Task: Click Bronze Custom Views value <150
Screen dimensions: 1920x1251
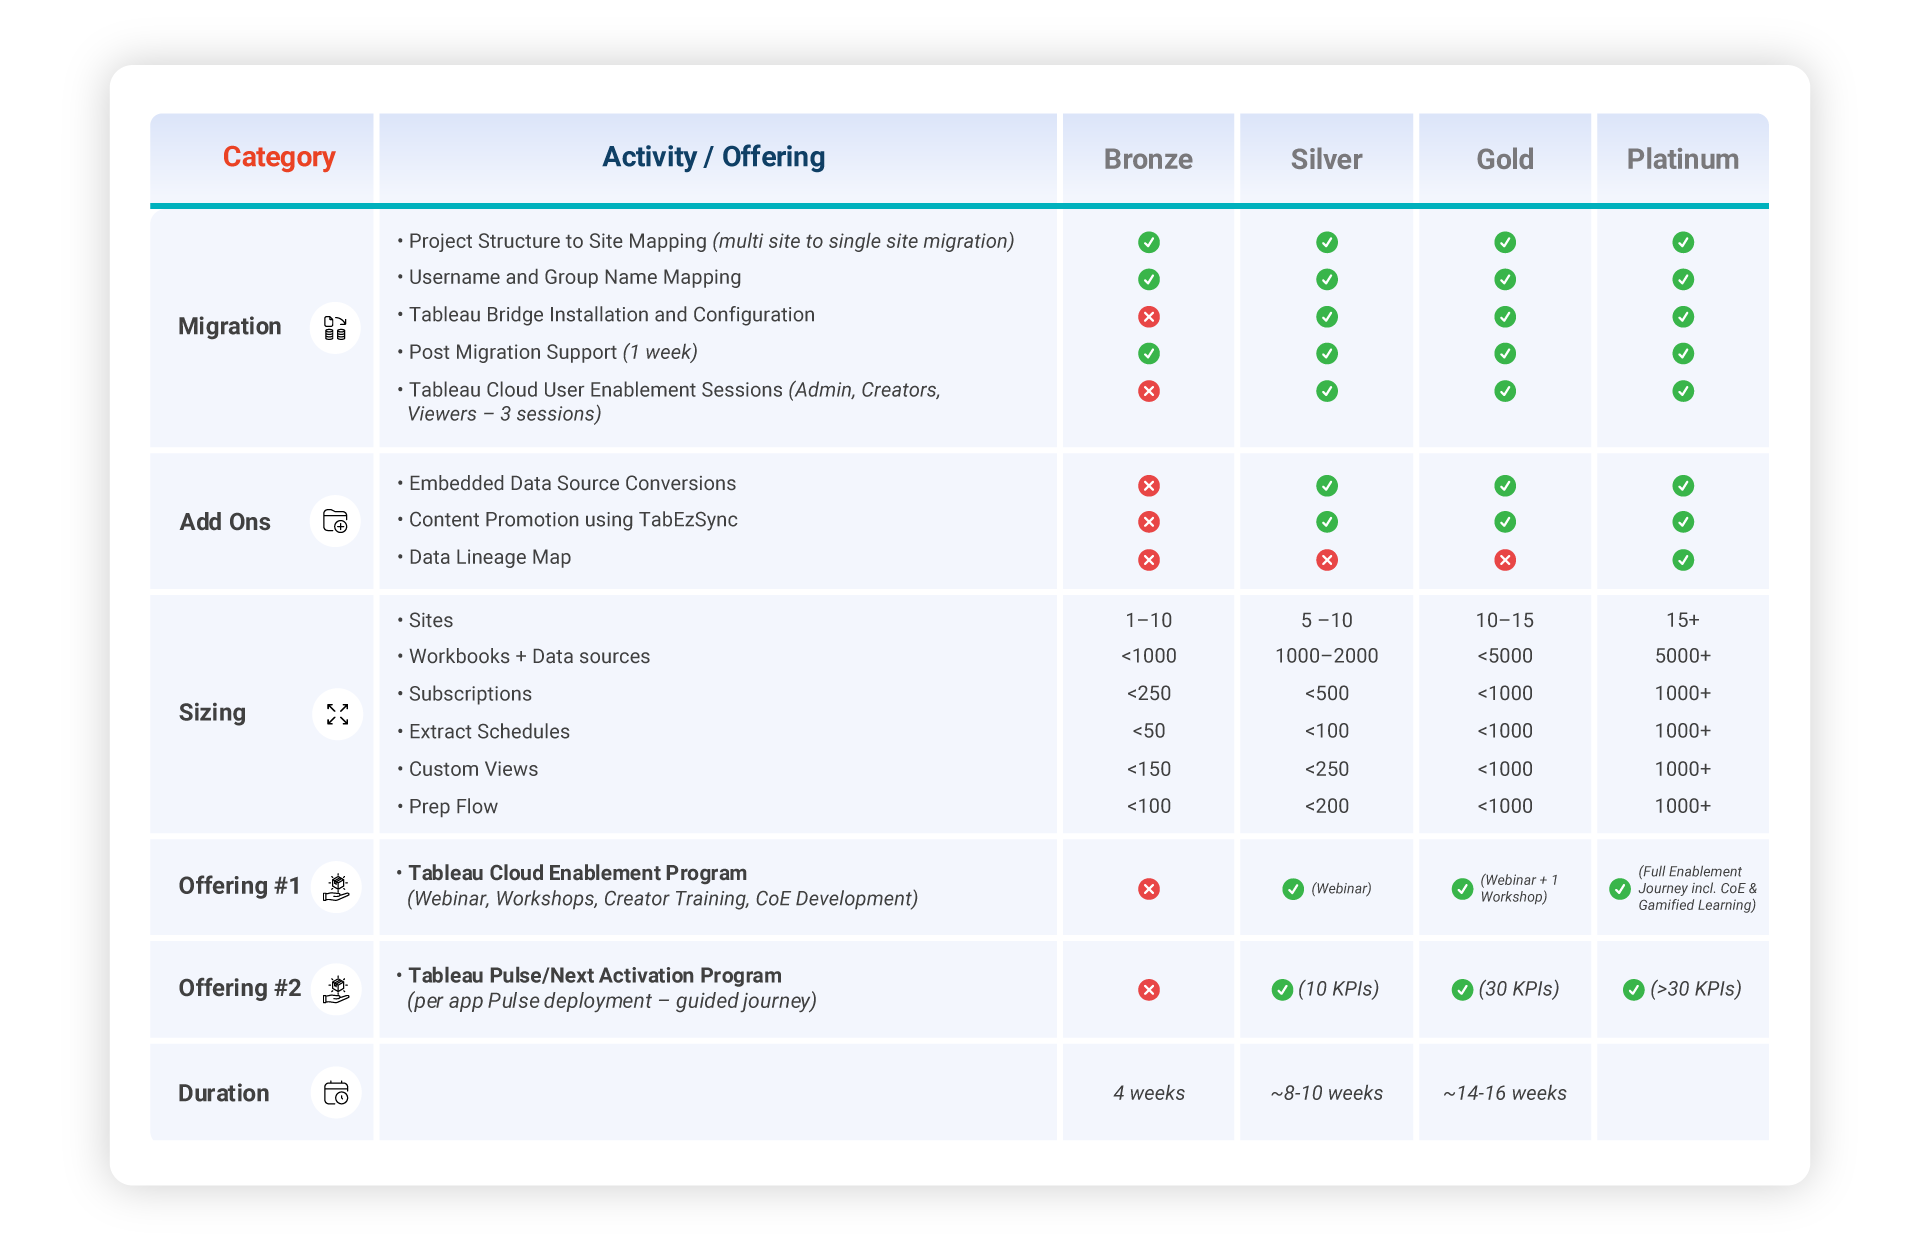Action: coord(1149,769)
